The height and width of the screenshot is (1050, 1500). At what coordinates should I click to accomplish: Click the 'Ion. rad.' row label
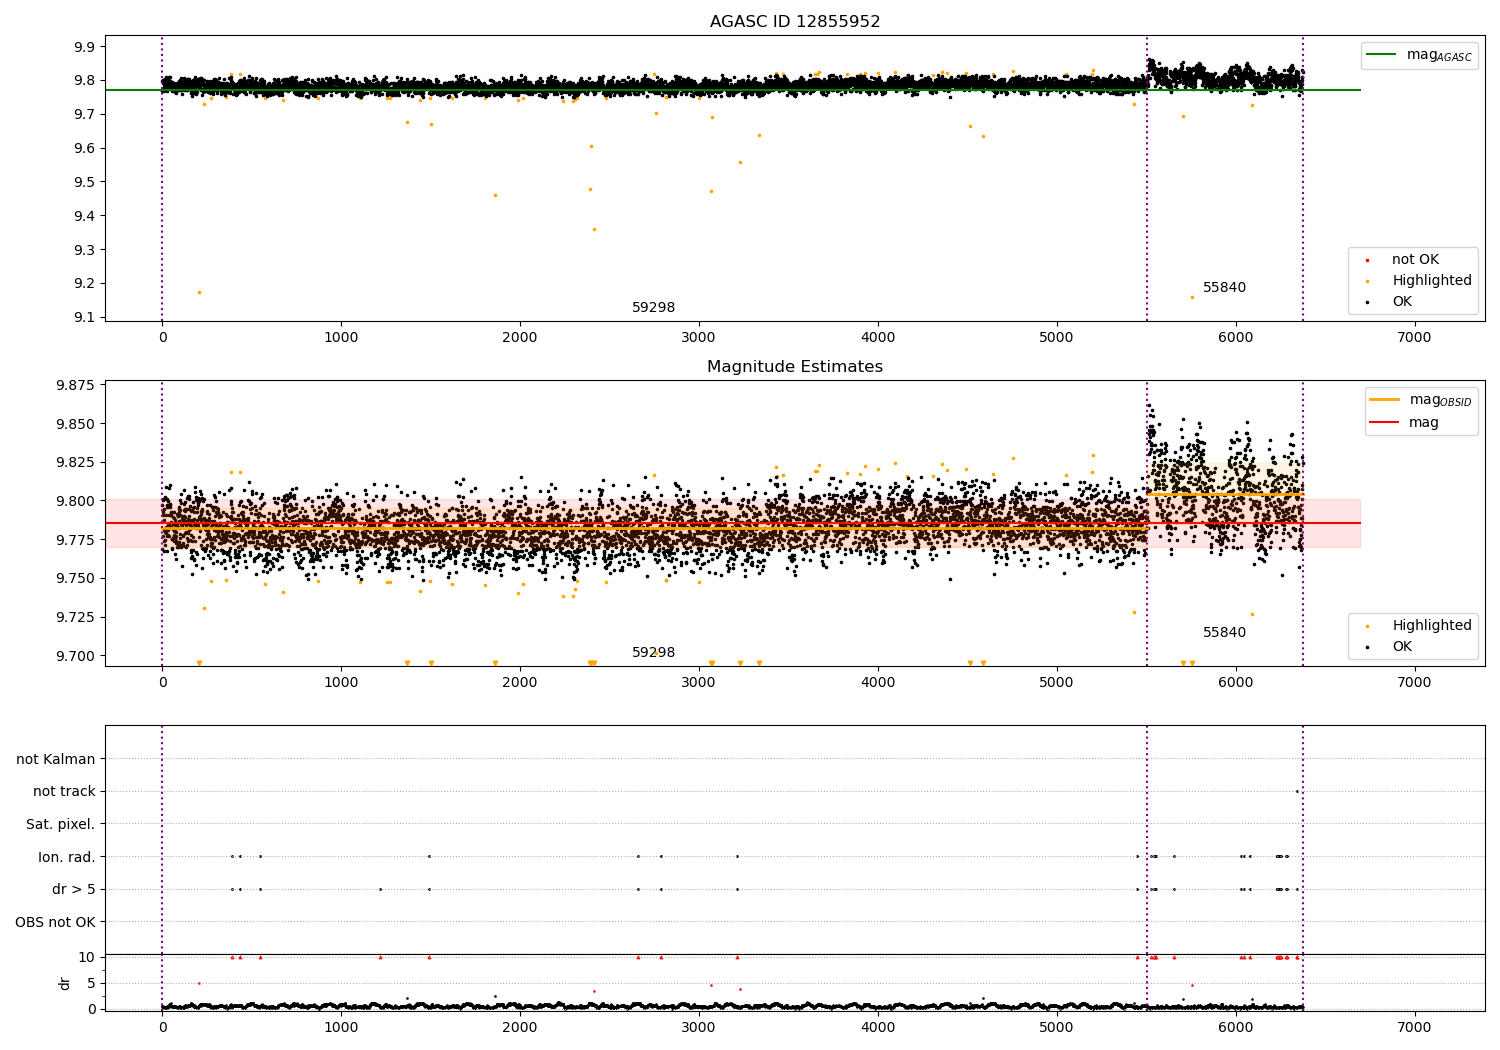67,857
